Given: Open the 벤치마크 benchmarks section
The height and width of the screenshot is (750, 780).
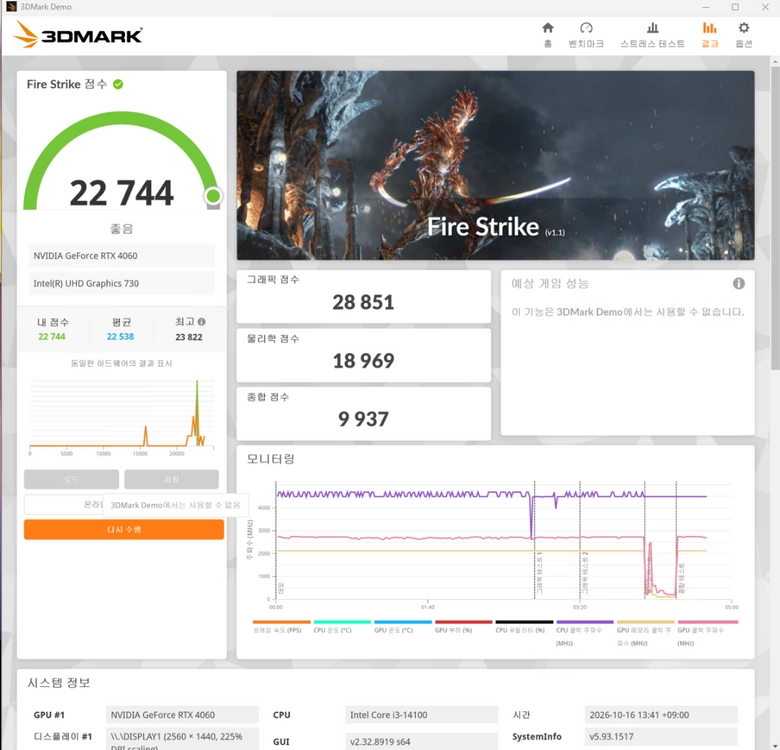Looking at the screenshot, I should pyautogui.click(x=586, y=34).
